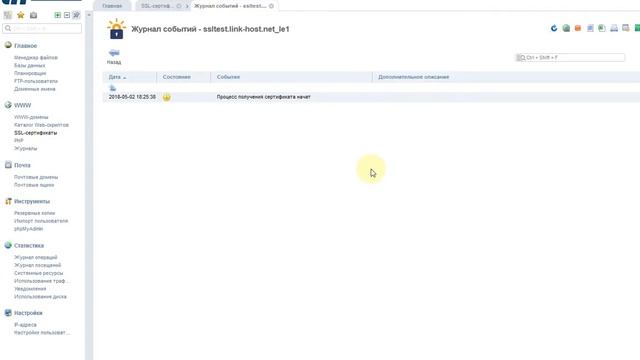
Task: Click the gray window icon beside the printer
Action: pos(626,28)
